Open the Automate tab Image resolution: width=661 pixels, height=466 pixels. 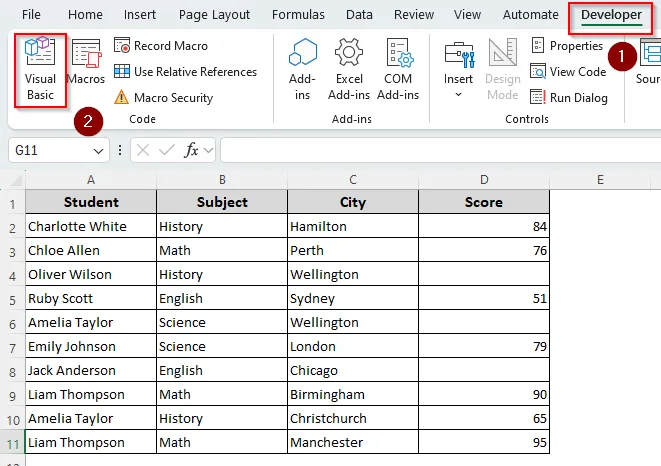coord(530,15)
